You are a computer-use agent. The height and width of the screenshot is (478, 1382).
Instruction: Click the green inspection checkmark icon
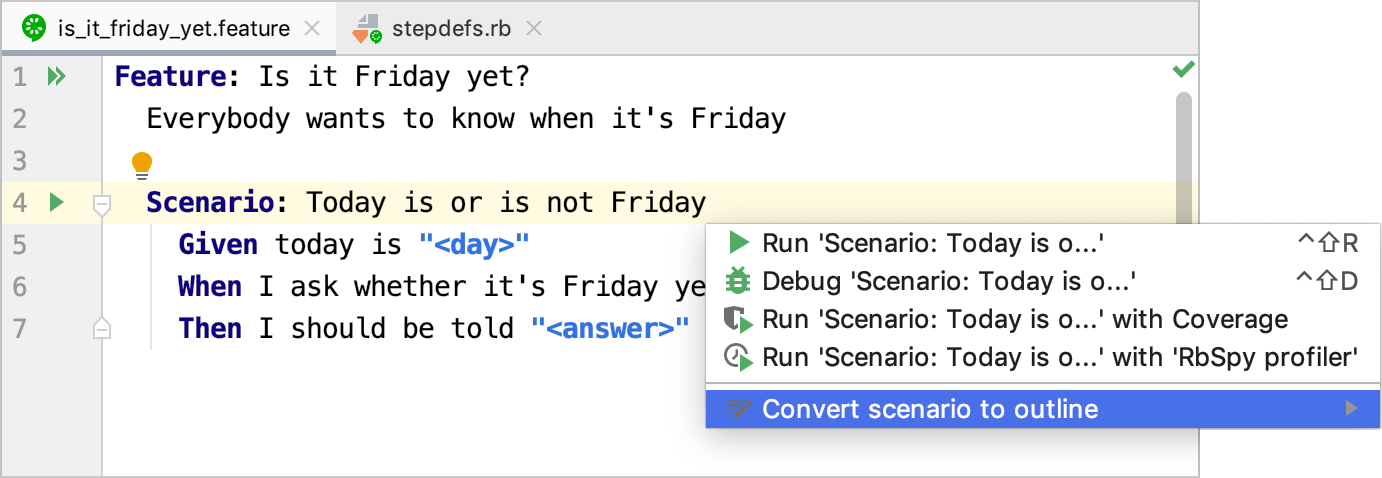[1183, 70]
